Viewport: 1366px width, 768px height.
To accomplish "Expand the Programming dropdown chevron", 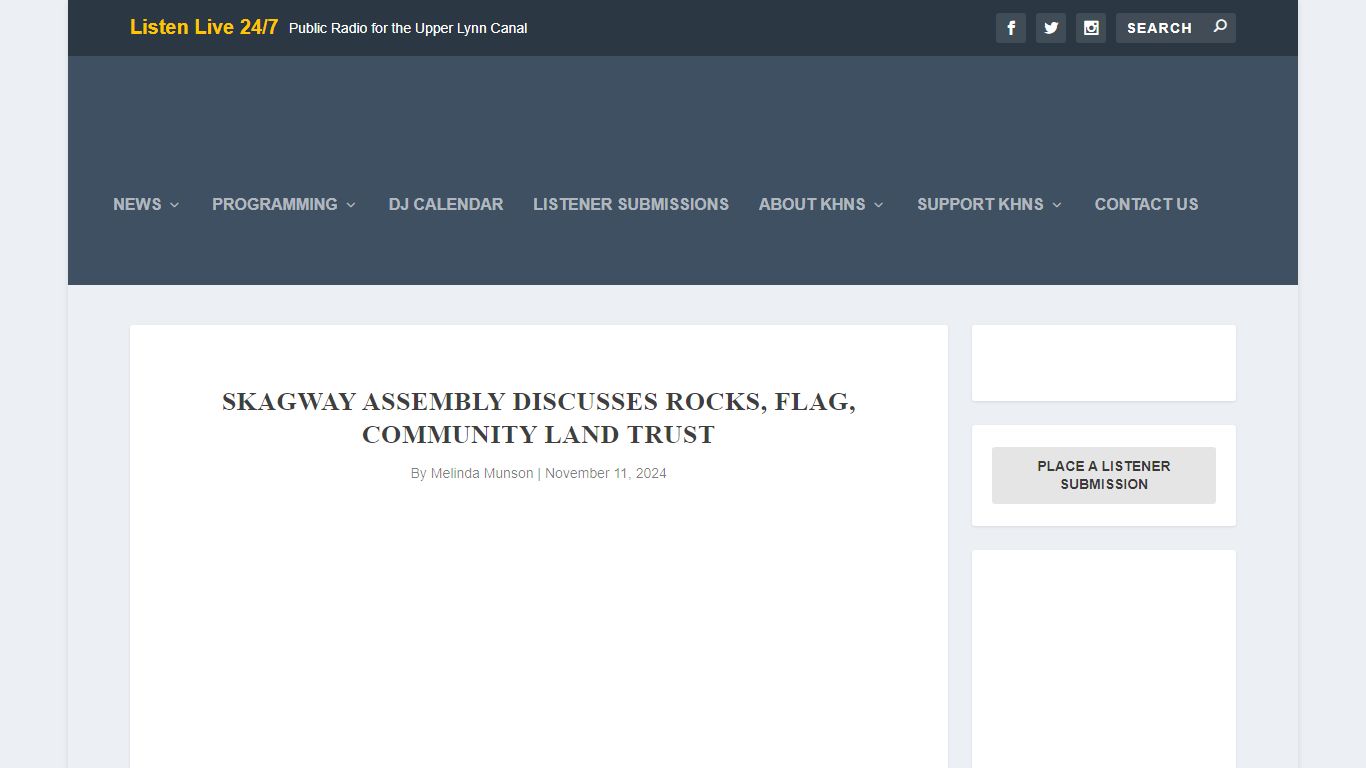I will [x=351, y=205].
